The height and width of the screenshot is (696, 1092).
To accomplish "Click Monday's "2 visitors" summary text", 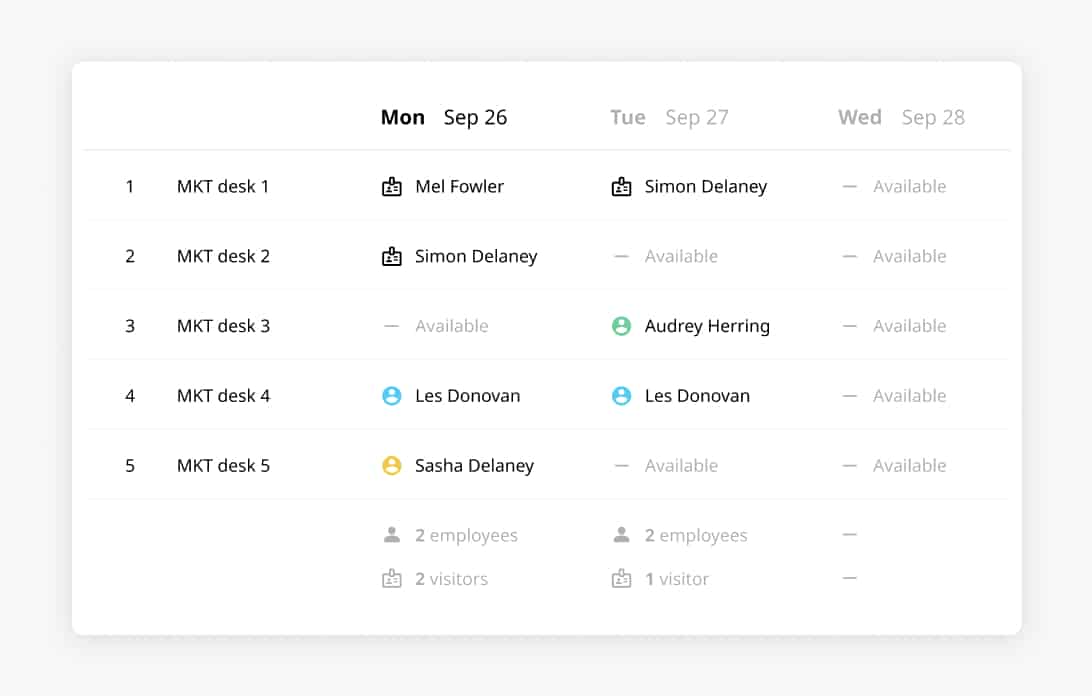I will click(x=451, y=579).
